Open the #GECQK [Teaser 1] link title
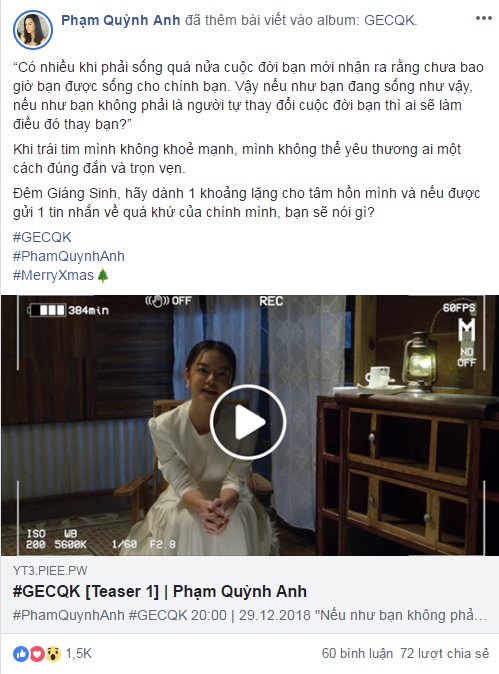 [159, 592]
